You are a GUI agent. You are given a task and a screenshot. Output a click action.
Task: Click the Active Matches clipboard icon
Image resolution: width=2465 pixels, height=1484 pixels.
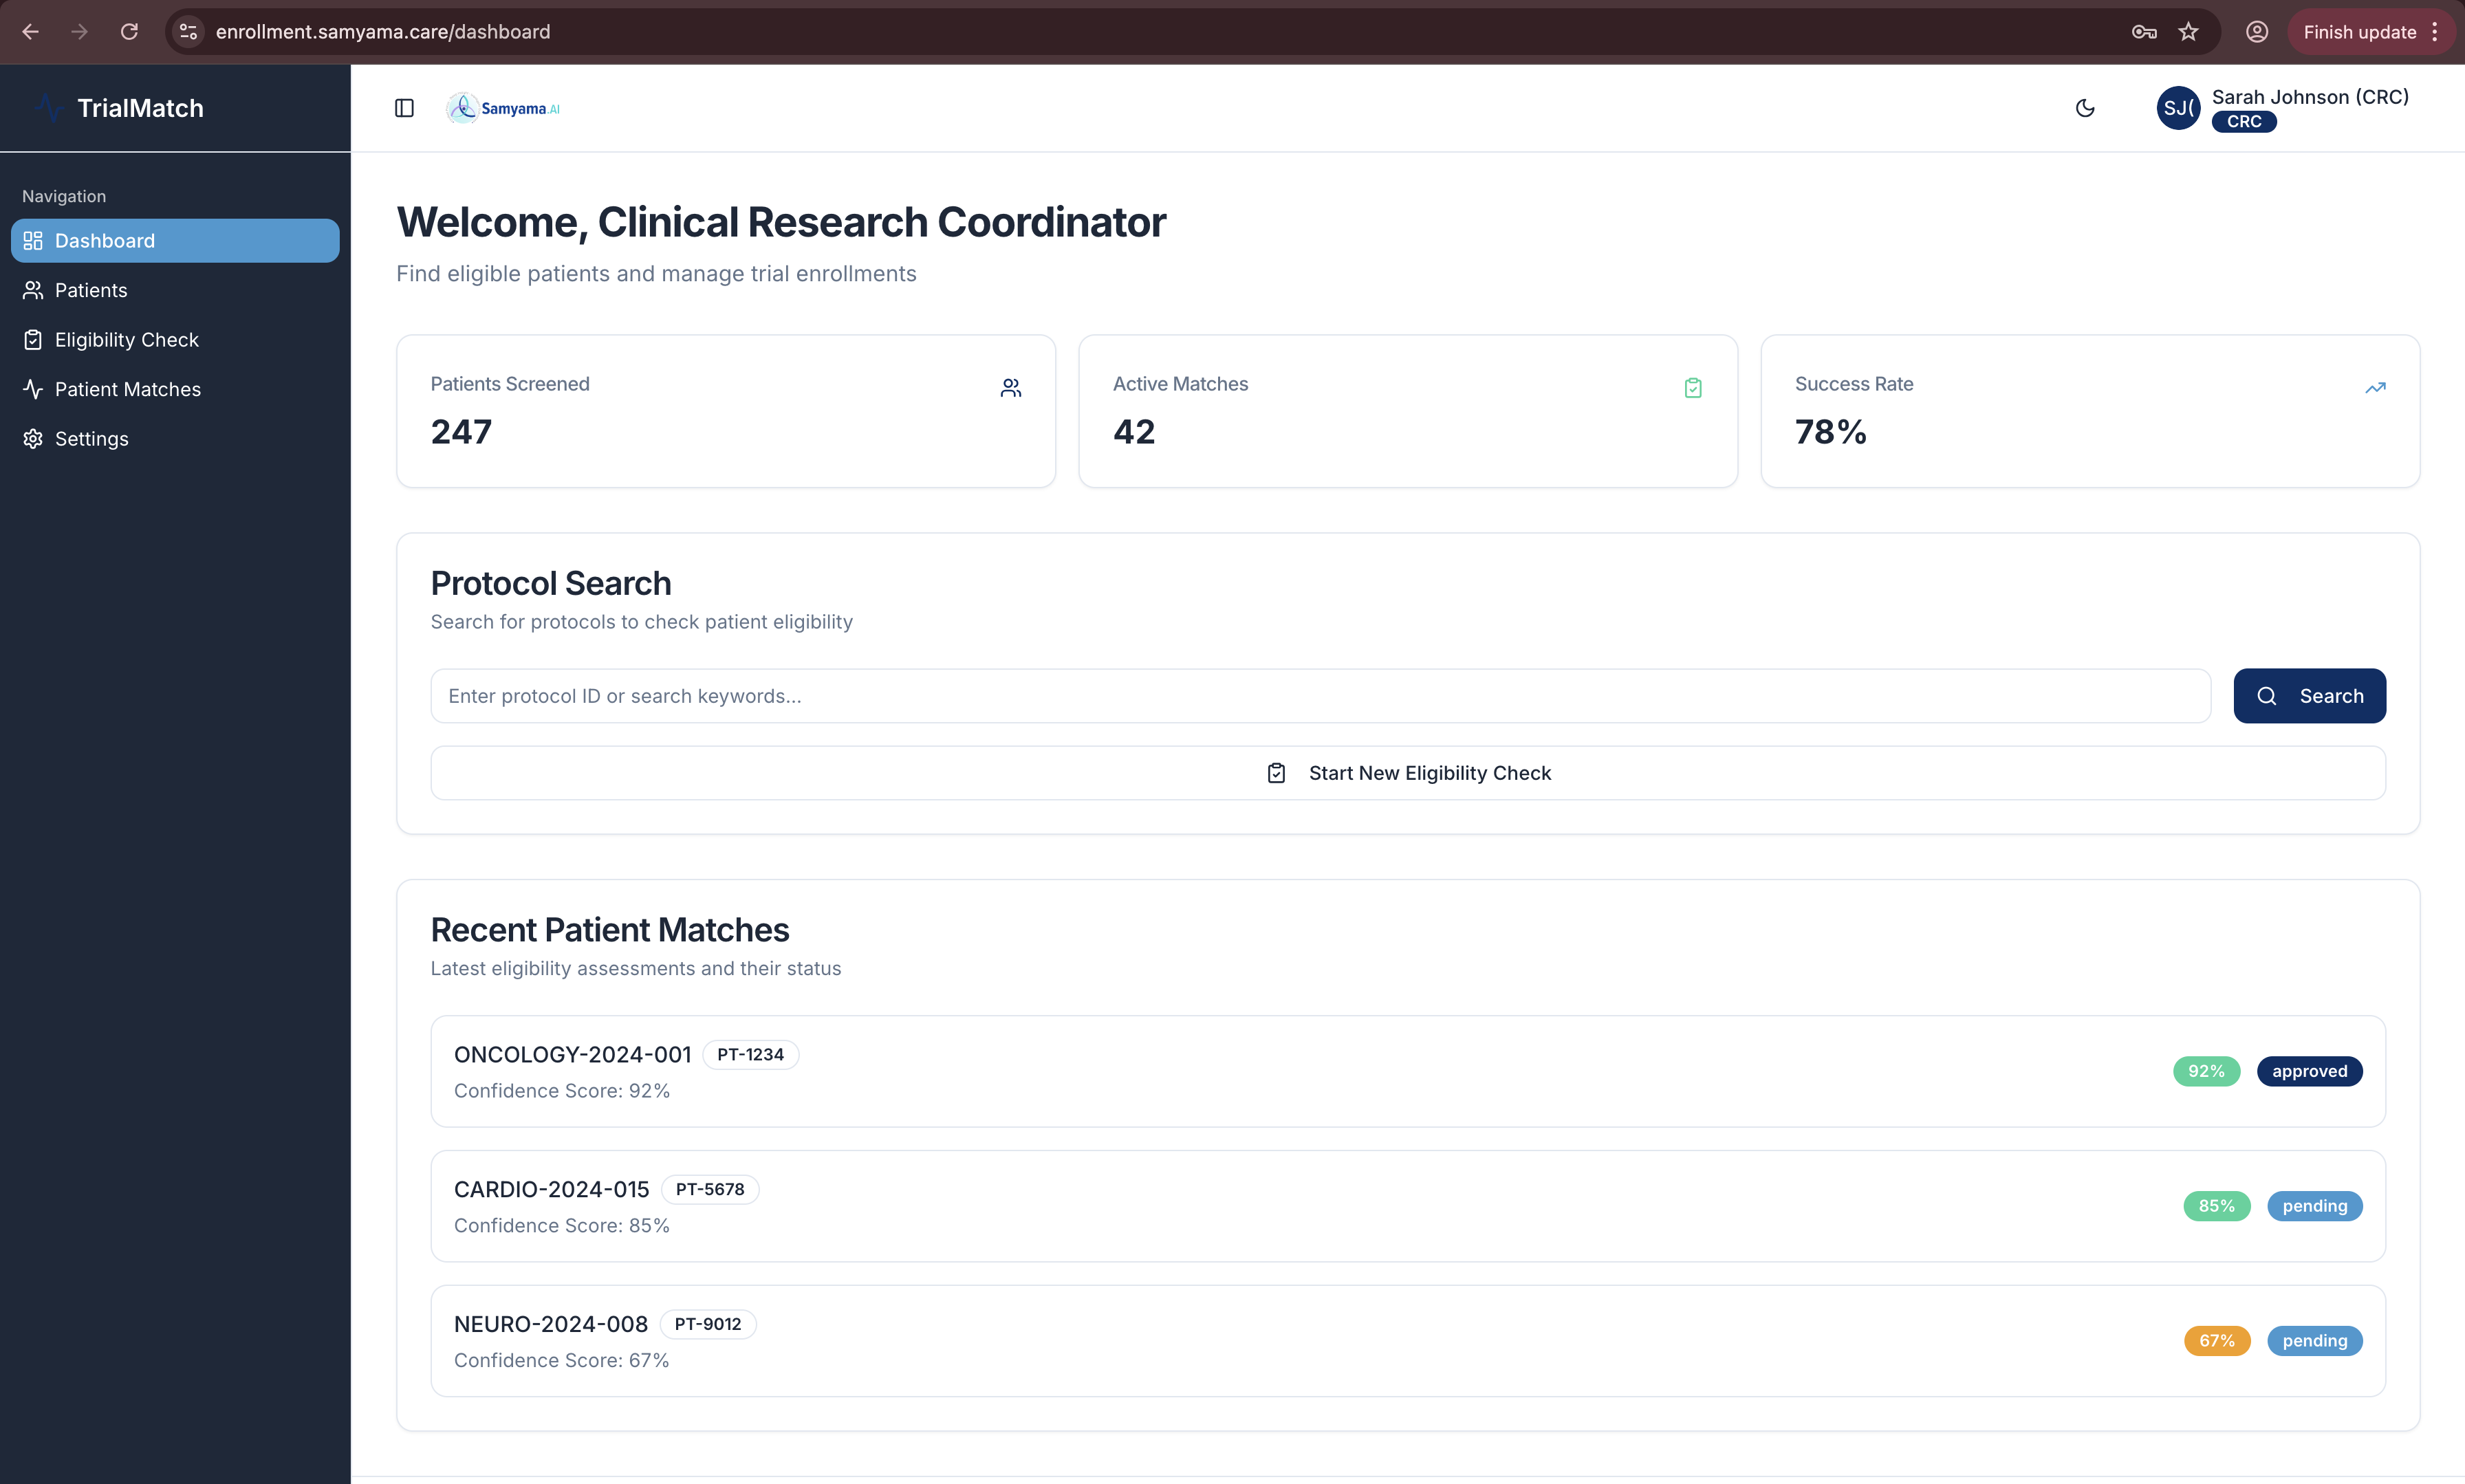click(1693, 388)
